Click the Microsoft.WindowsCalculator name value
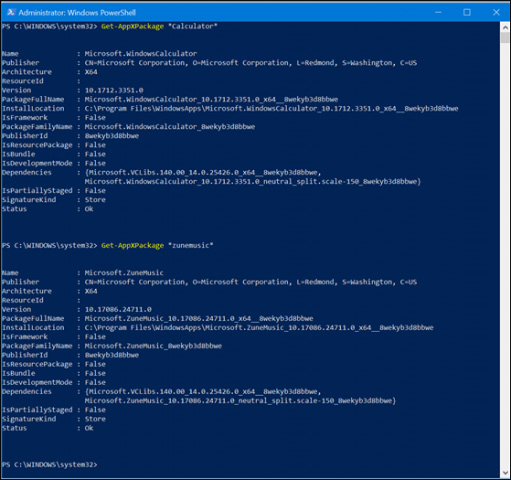 [x=141, y=54]
